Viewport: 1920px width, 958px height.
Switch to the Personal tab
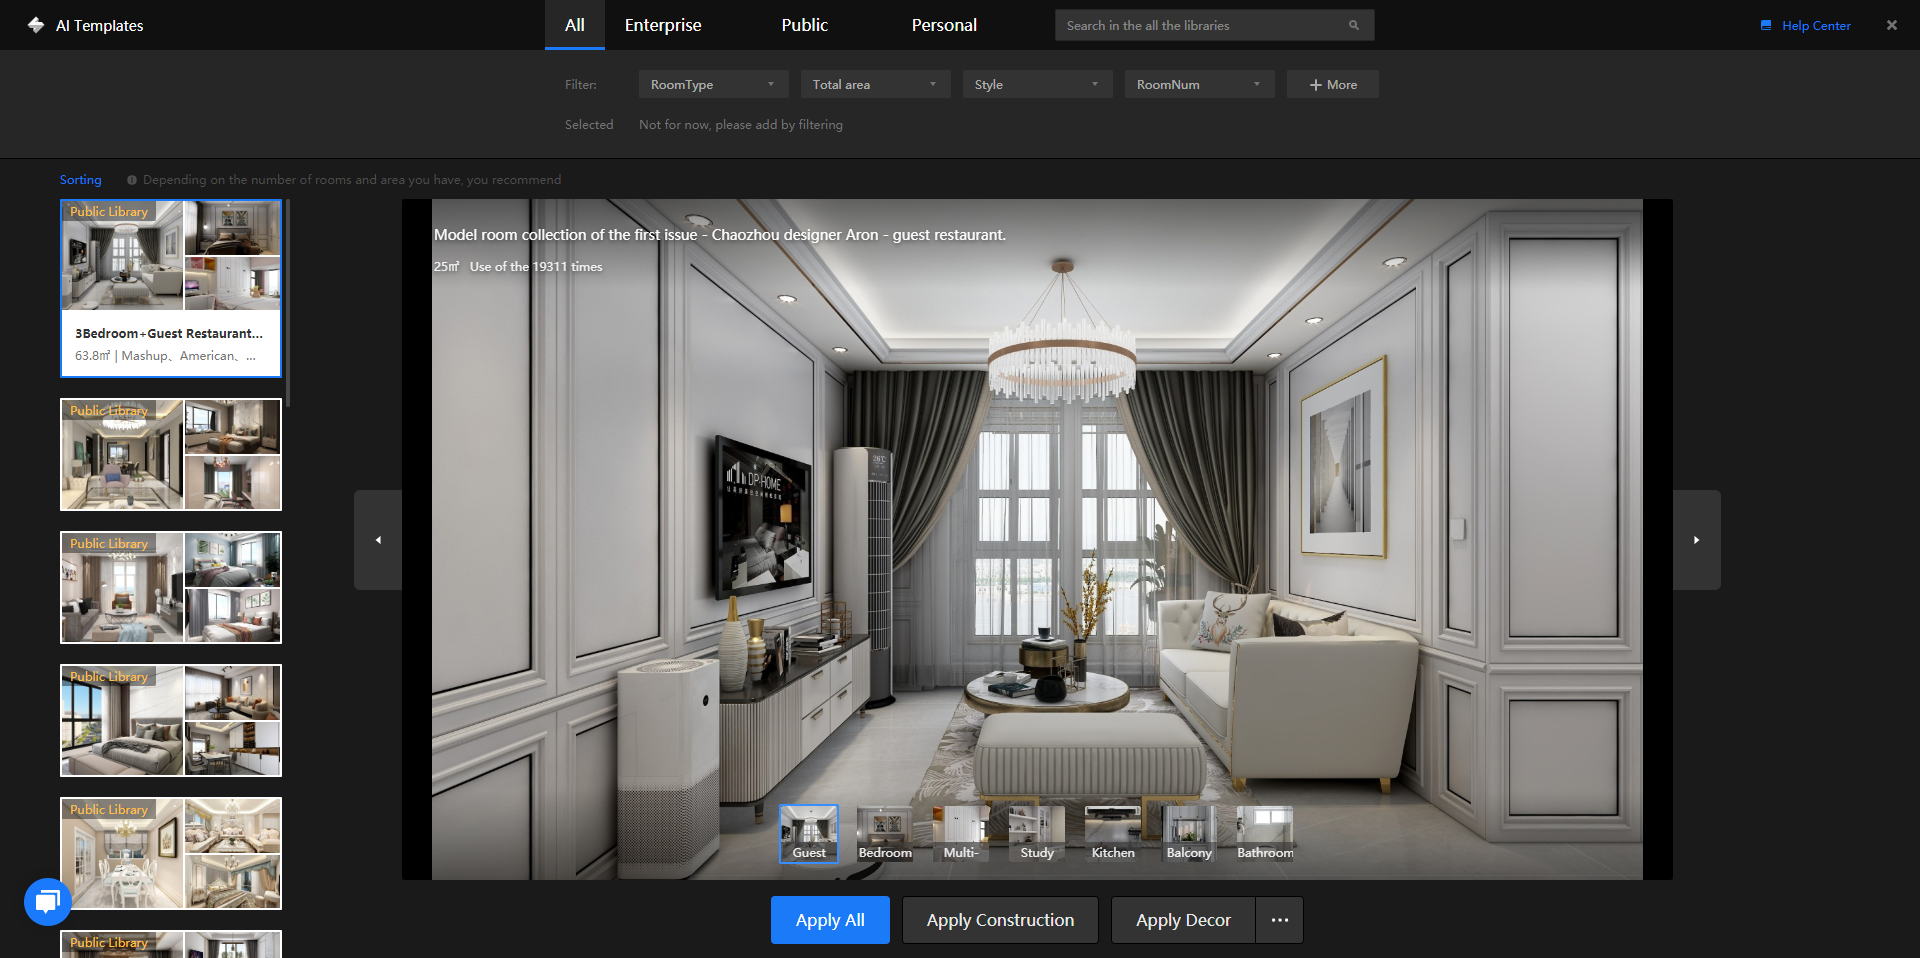(x=943, y=25)
